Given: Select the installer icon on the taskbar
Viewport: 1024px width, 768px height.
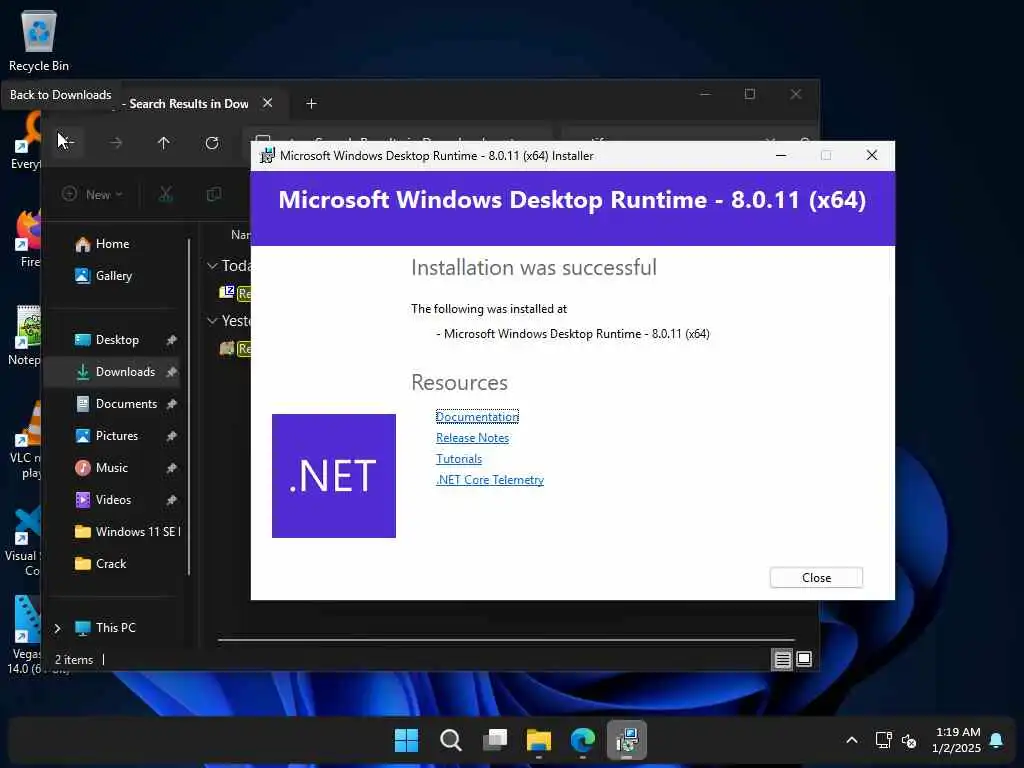Looking at the screenshot, I should tap(627, 740).
